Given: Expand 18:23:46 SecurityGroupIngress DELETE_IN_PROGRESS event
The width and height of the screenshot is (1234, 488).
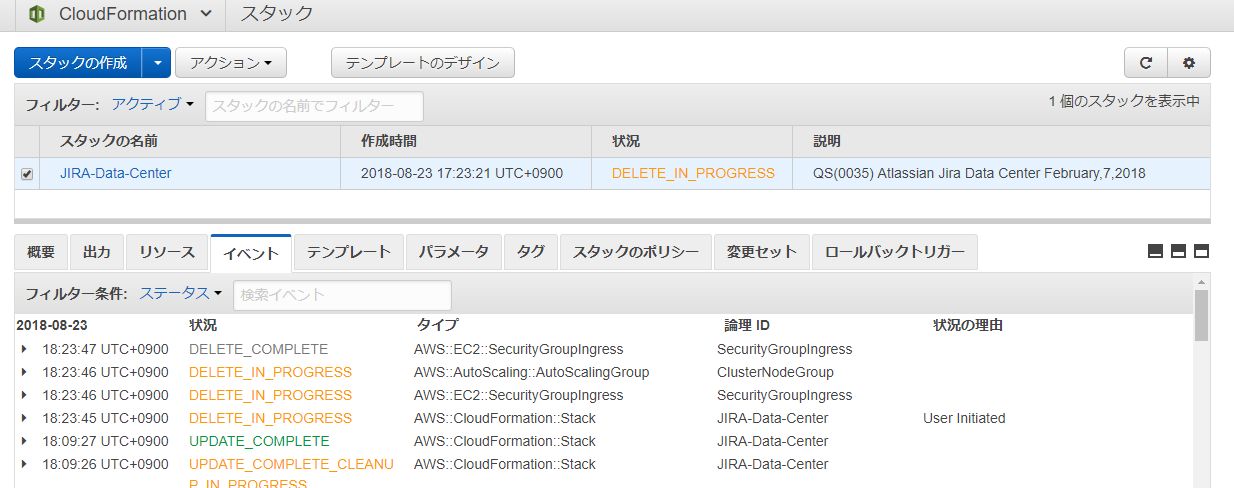Looking at the screenshot, I should point(24,395).
